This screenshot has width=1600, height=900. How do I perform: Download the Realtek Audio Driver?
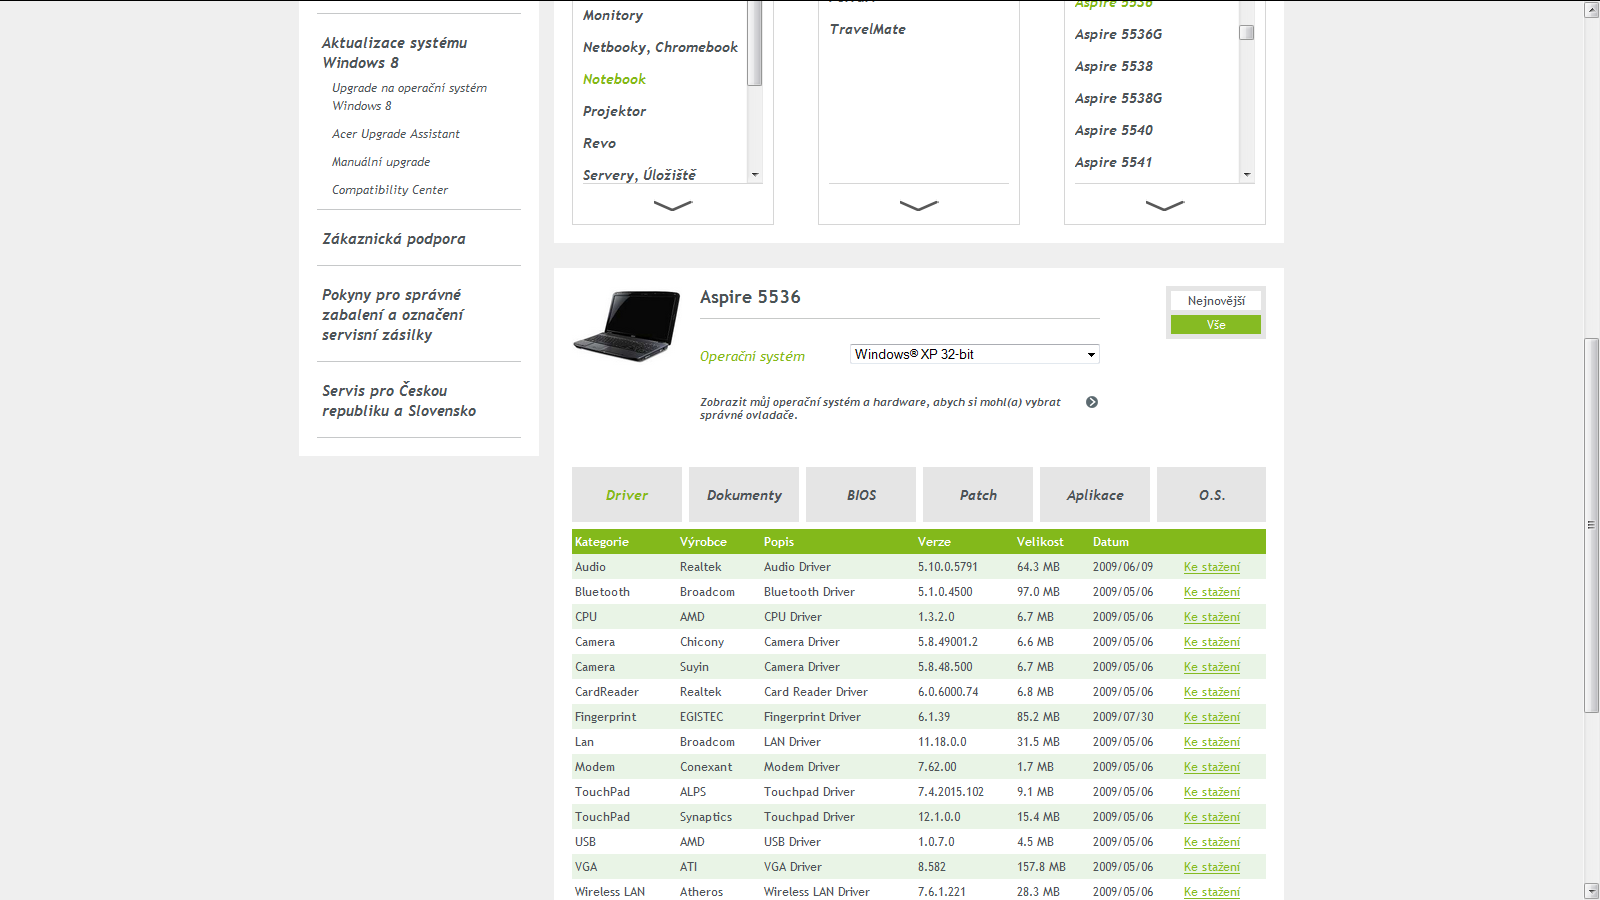click(x=1212, y=567)
